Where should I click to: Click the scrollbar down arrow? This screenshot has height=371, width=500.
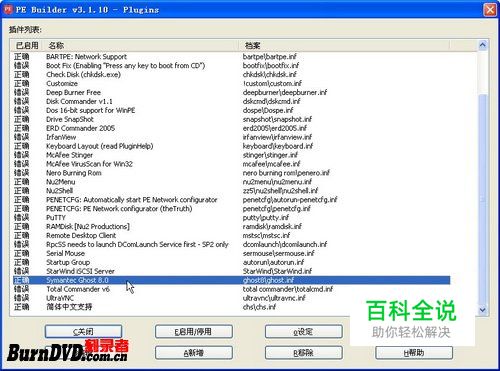pos(483,310)
